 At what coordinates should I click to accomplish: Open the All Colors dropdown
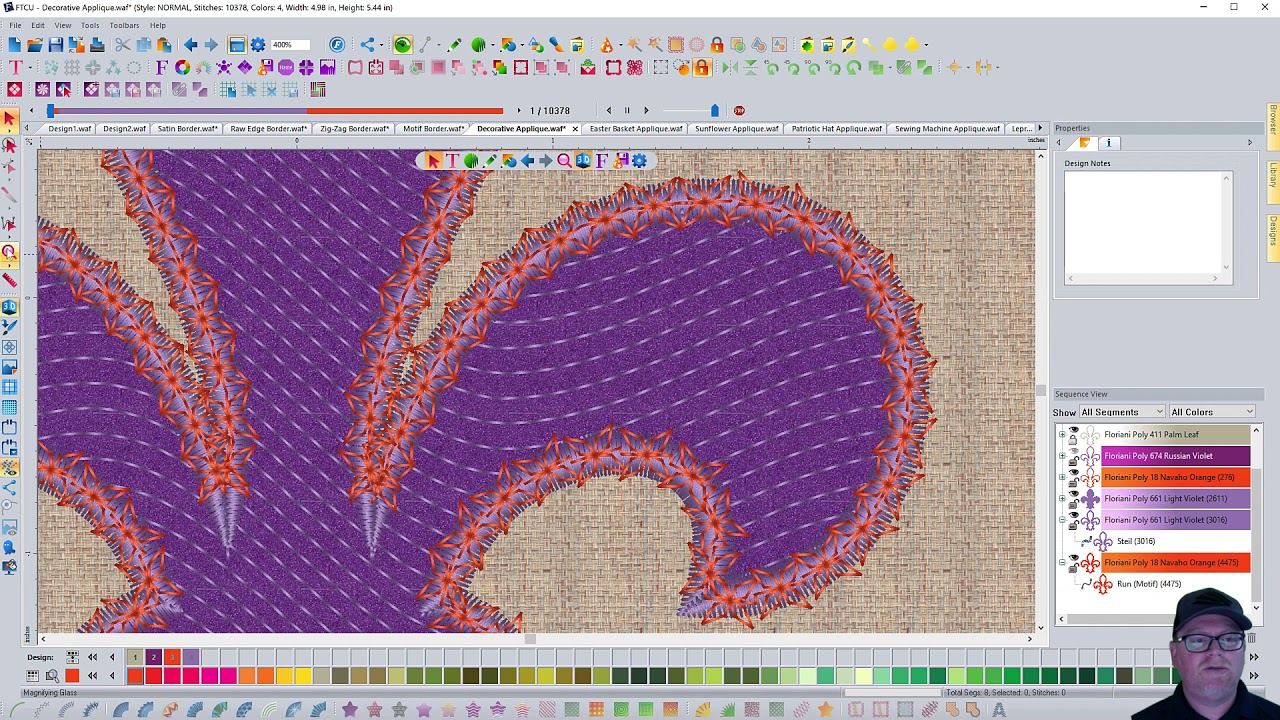1211,412
